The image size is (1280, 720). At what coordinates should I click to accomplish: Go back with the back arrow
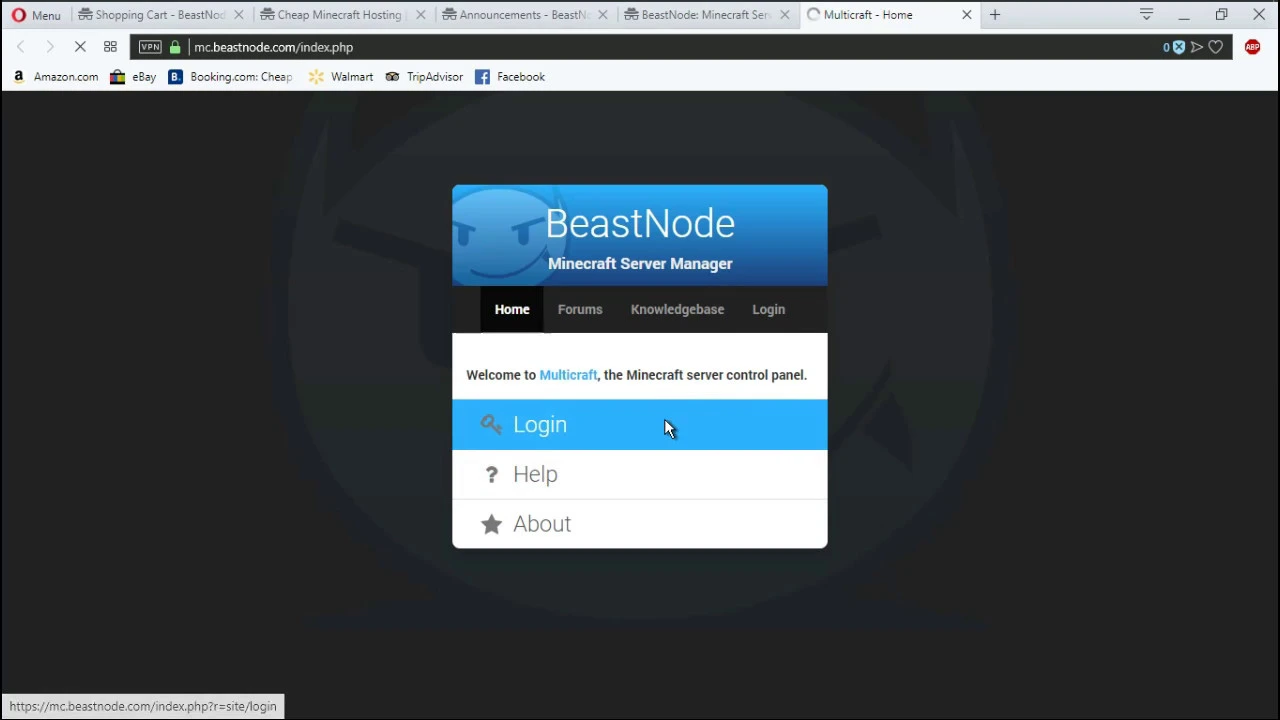(21, 47)
